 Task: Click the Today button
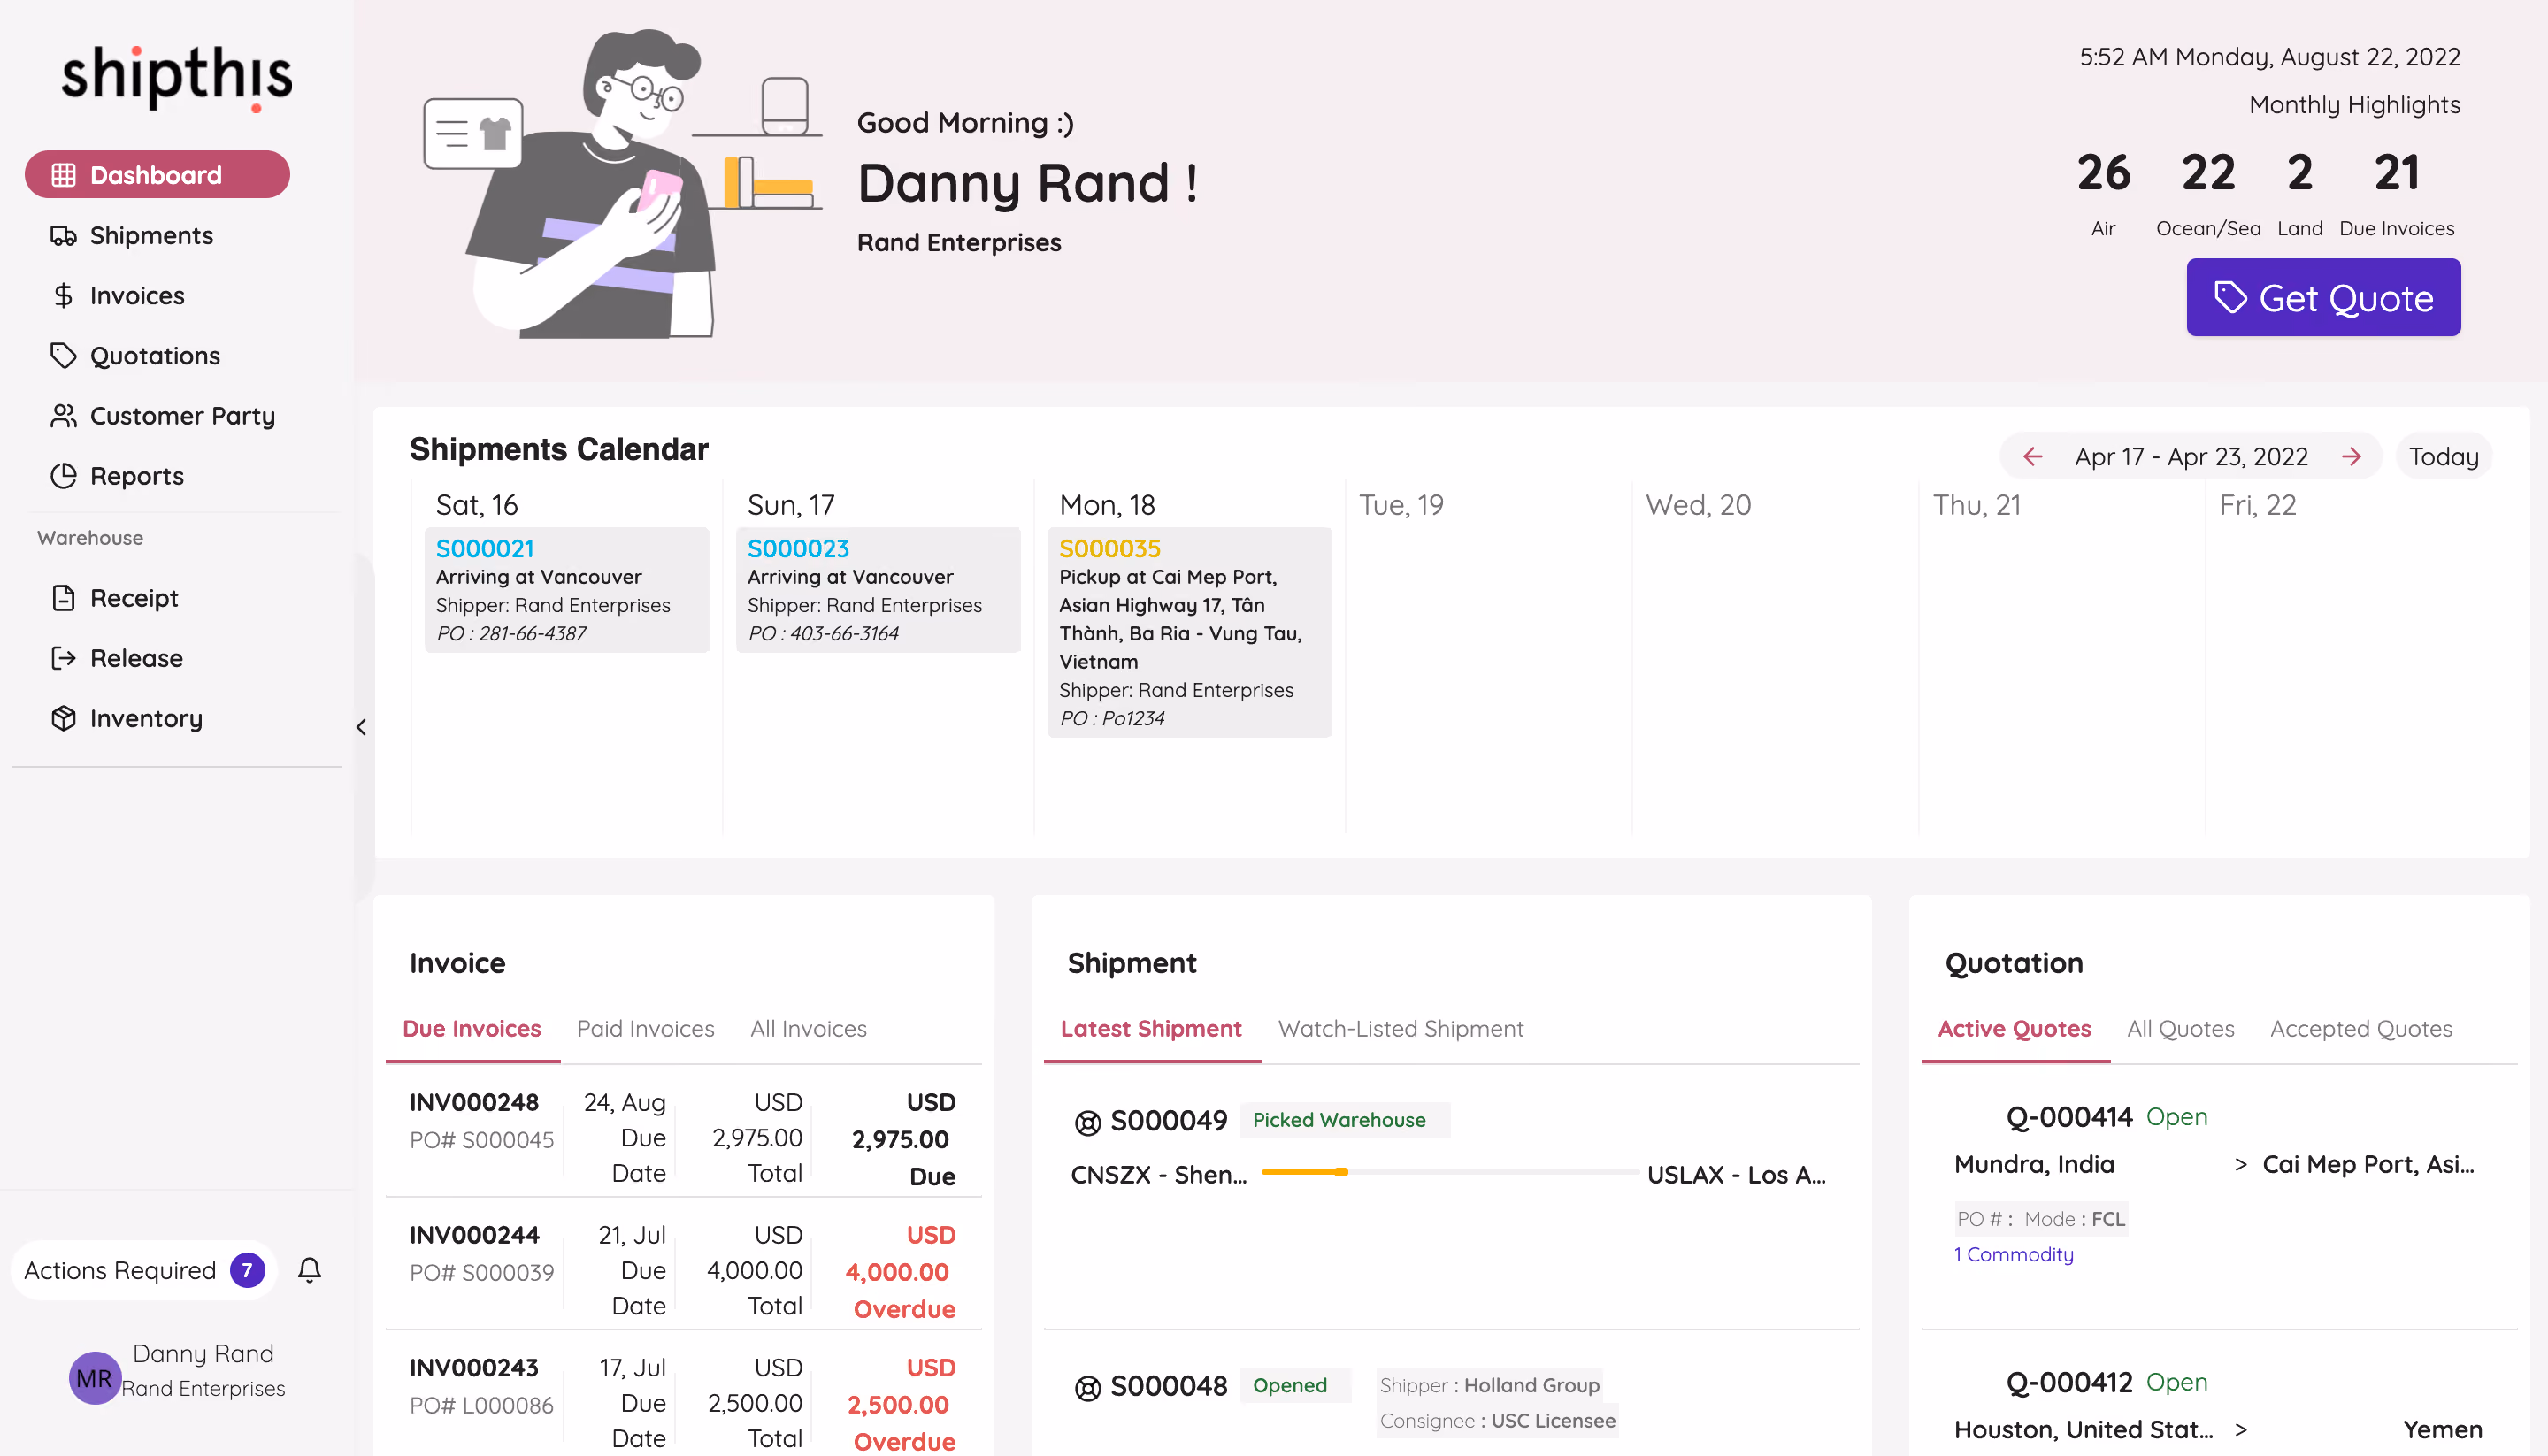[2443, 457]
